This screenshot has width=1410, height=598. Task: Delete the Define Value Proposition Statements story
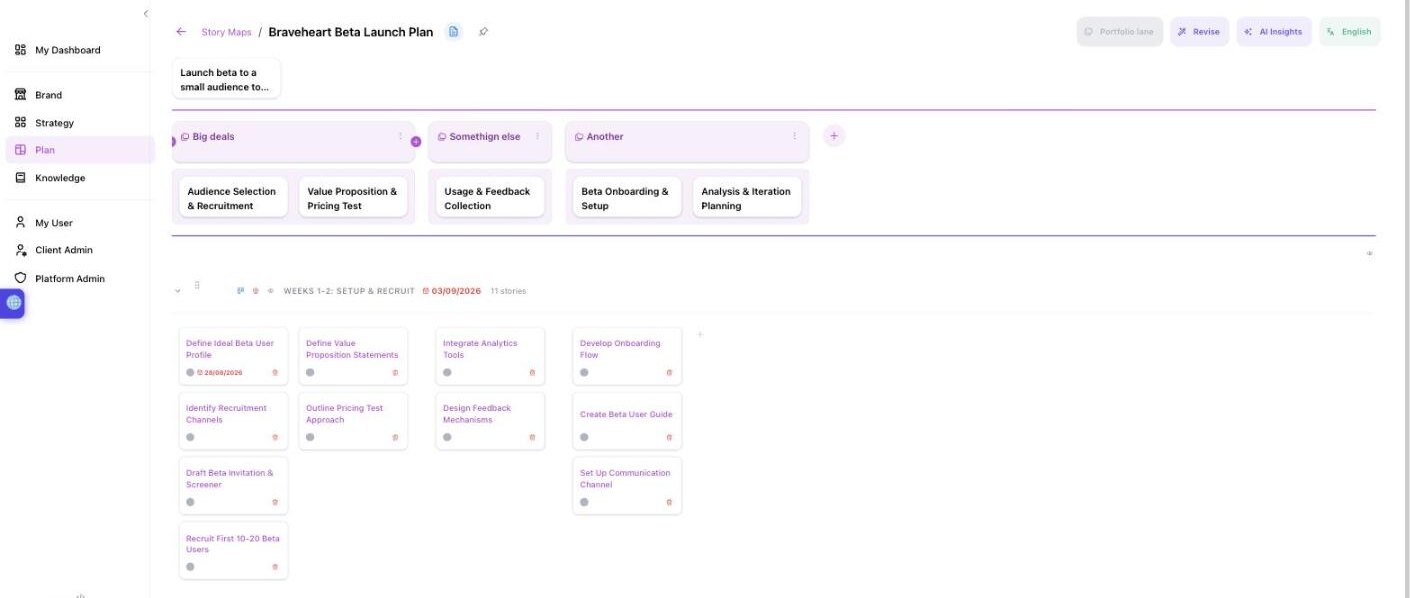[395, 373]
